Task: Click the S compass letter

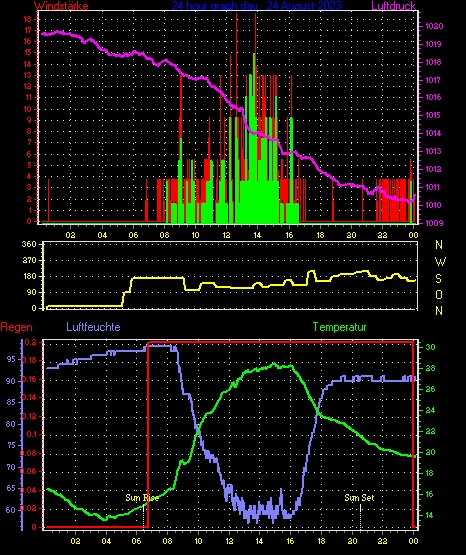Action: [x=439, y=279]
